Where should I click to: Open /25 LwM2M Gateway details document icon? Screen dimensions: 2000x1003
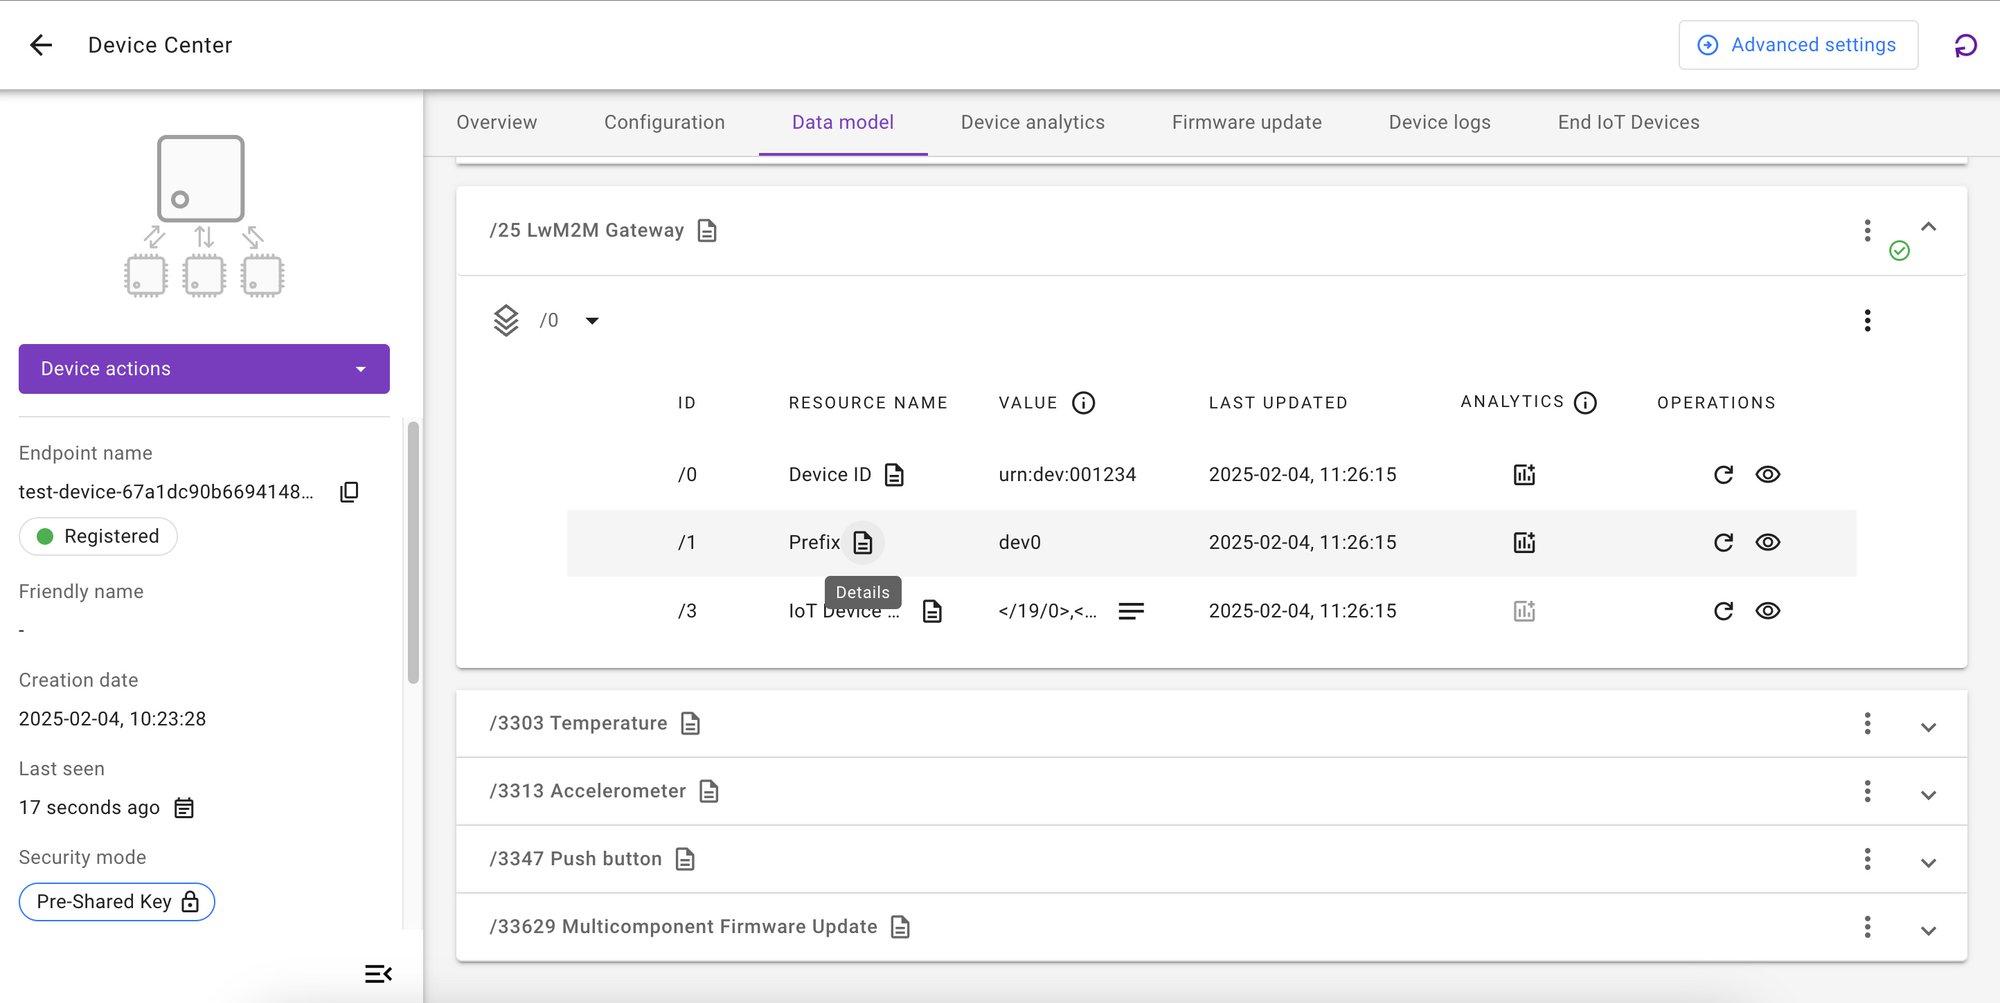click(x=707, y=231)
